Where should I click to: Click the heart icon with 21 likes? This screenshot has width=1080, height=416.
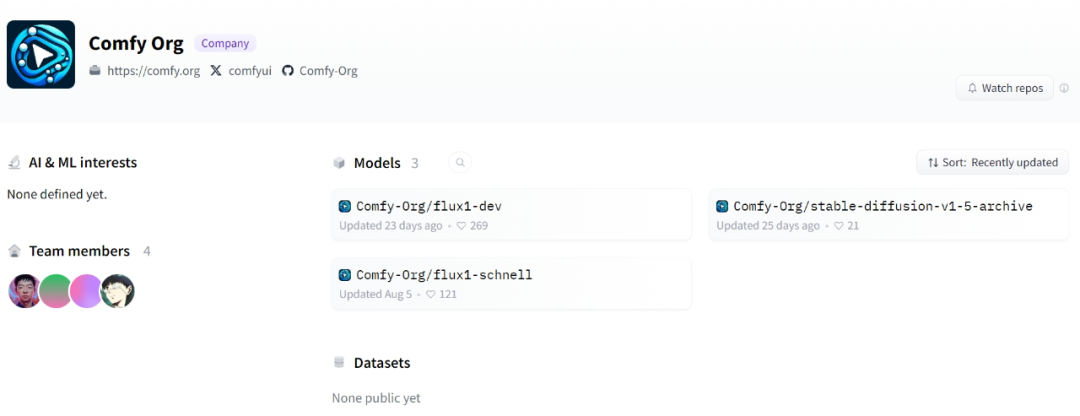click(839, 225)
